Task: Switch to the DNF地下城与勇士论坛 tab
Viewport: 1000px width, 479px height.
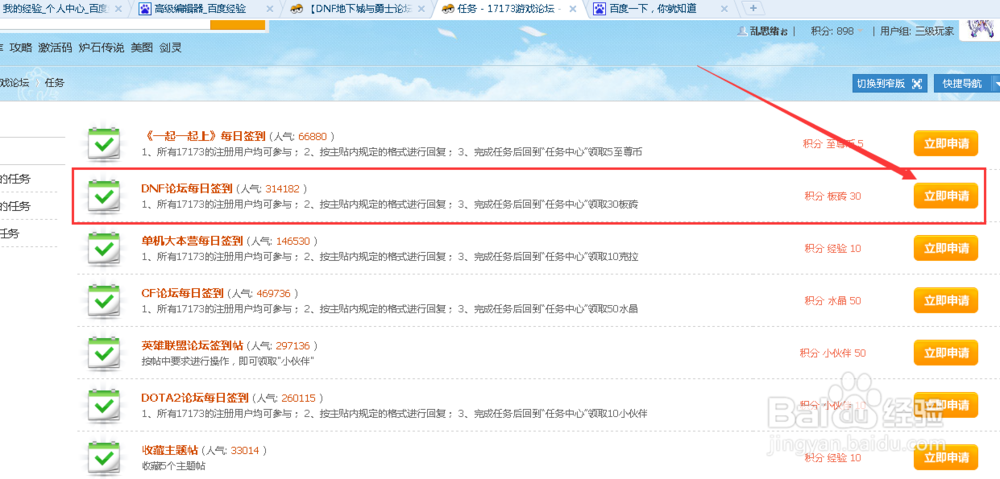Action: [x=359, y=9]
